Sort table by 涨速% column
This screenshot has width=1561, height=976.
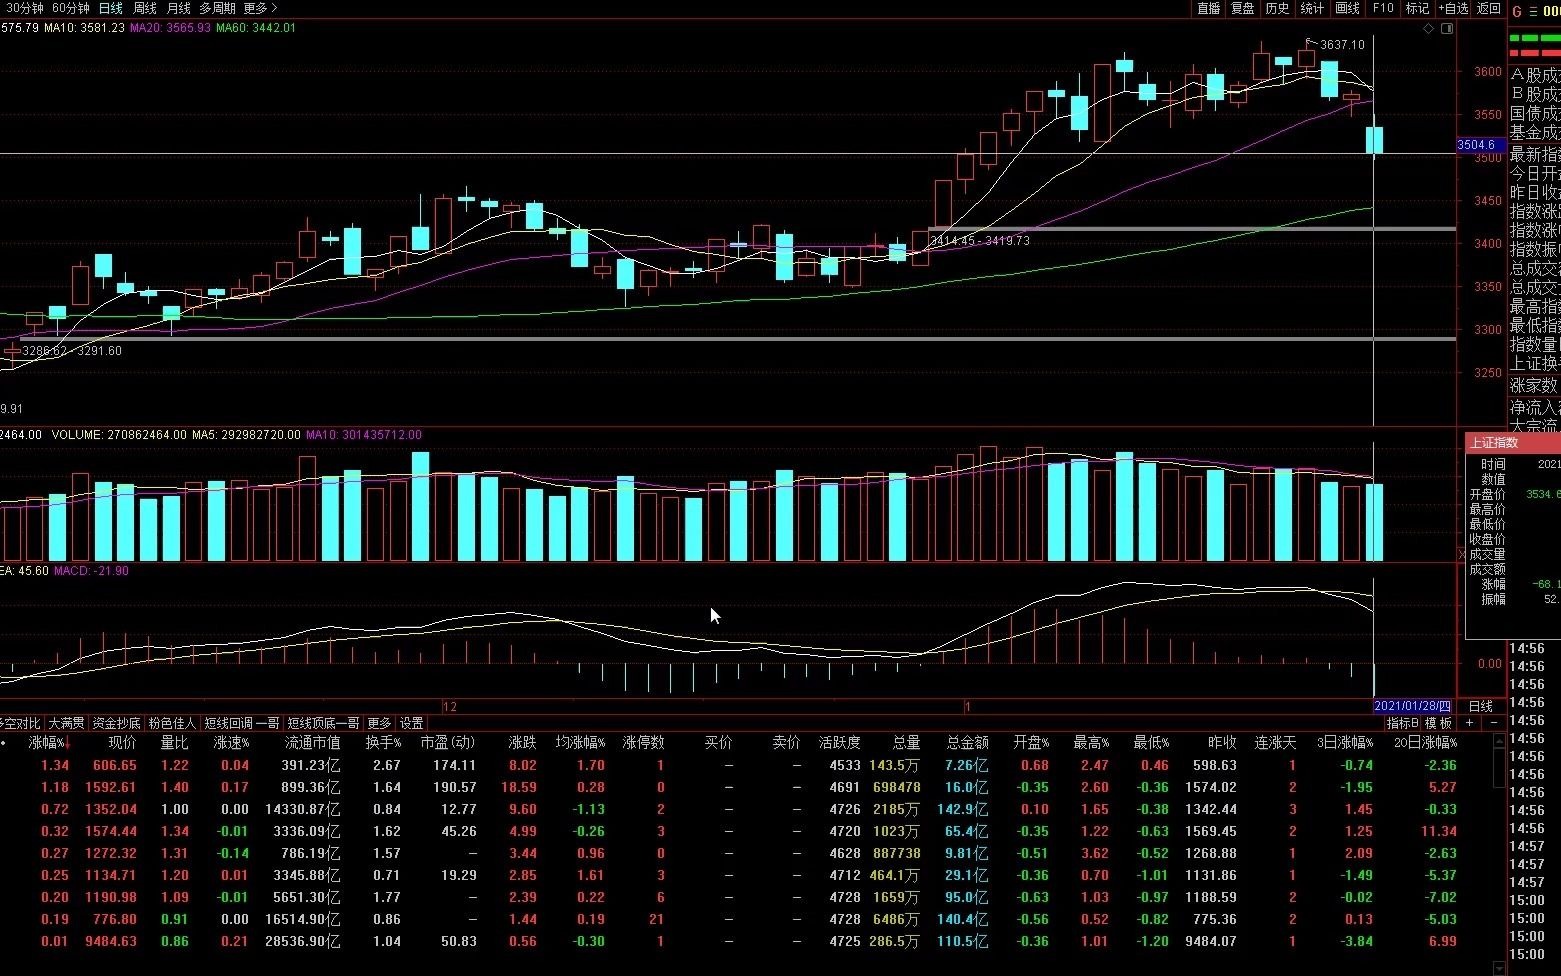pyautogui.click(x=231, y=743)
